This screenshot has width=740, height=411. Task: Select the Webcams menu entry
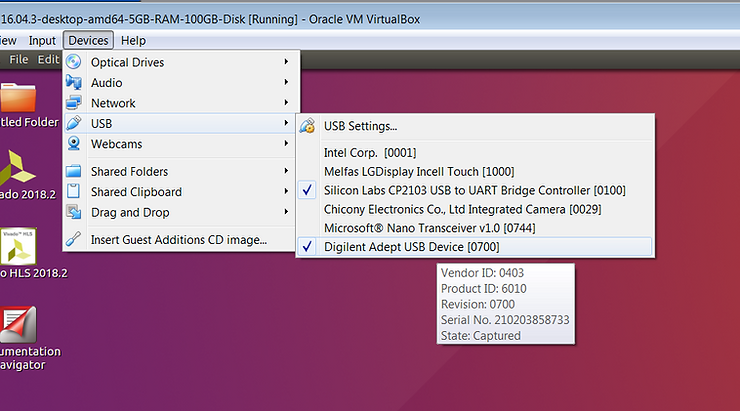click(x=181, y=143)
